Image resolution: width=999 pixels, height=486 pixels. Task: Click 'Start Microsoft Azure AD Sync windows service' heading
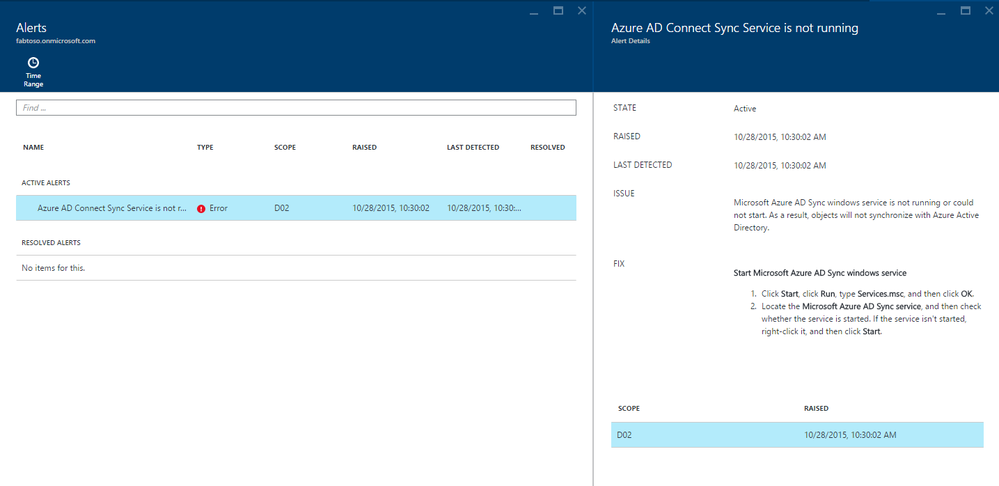coord(820,273)
